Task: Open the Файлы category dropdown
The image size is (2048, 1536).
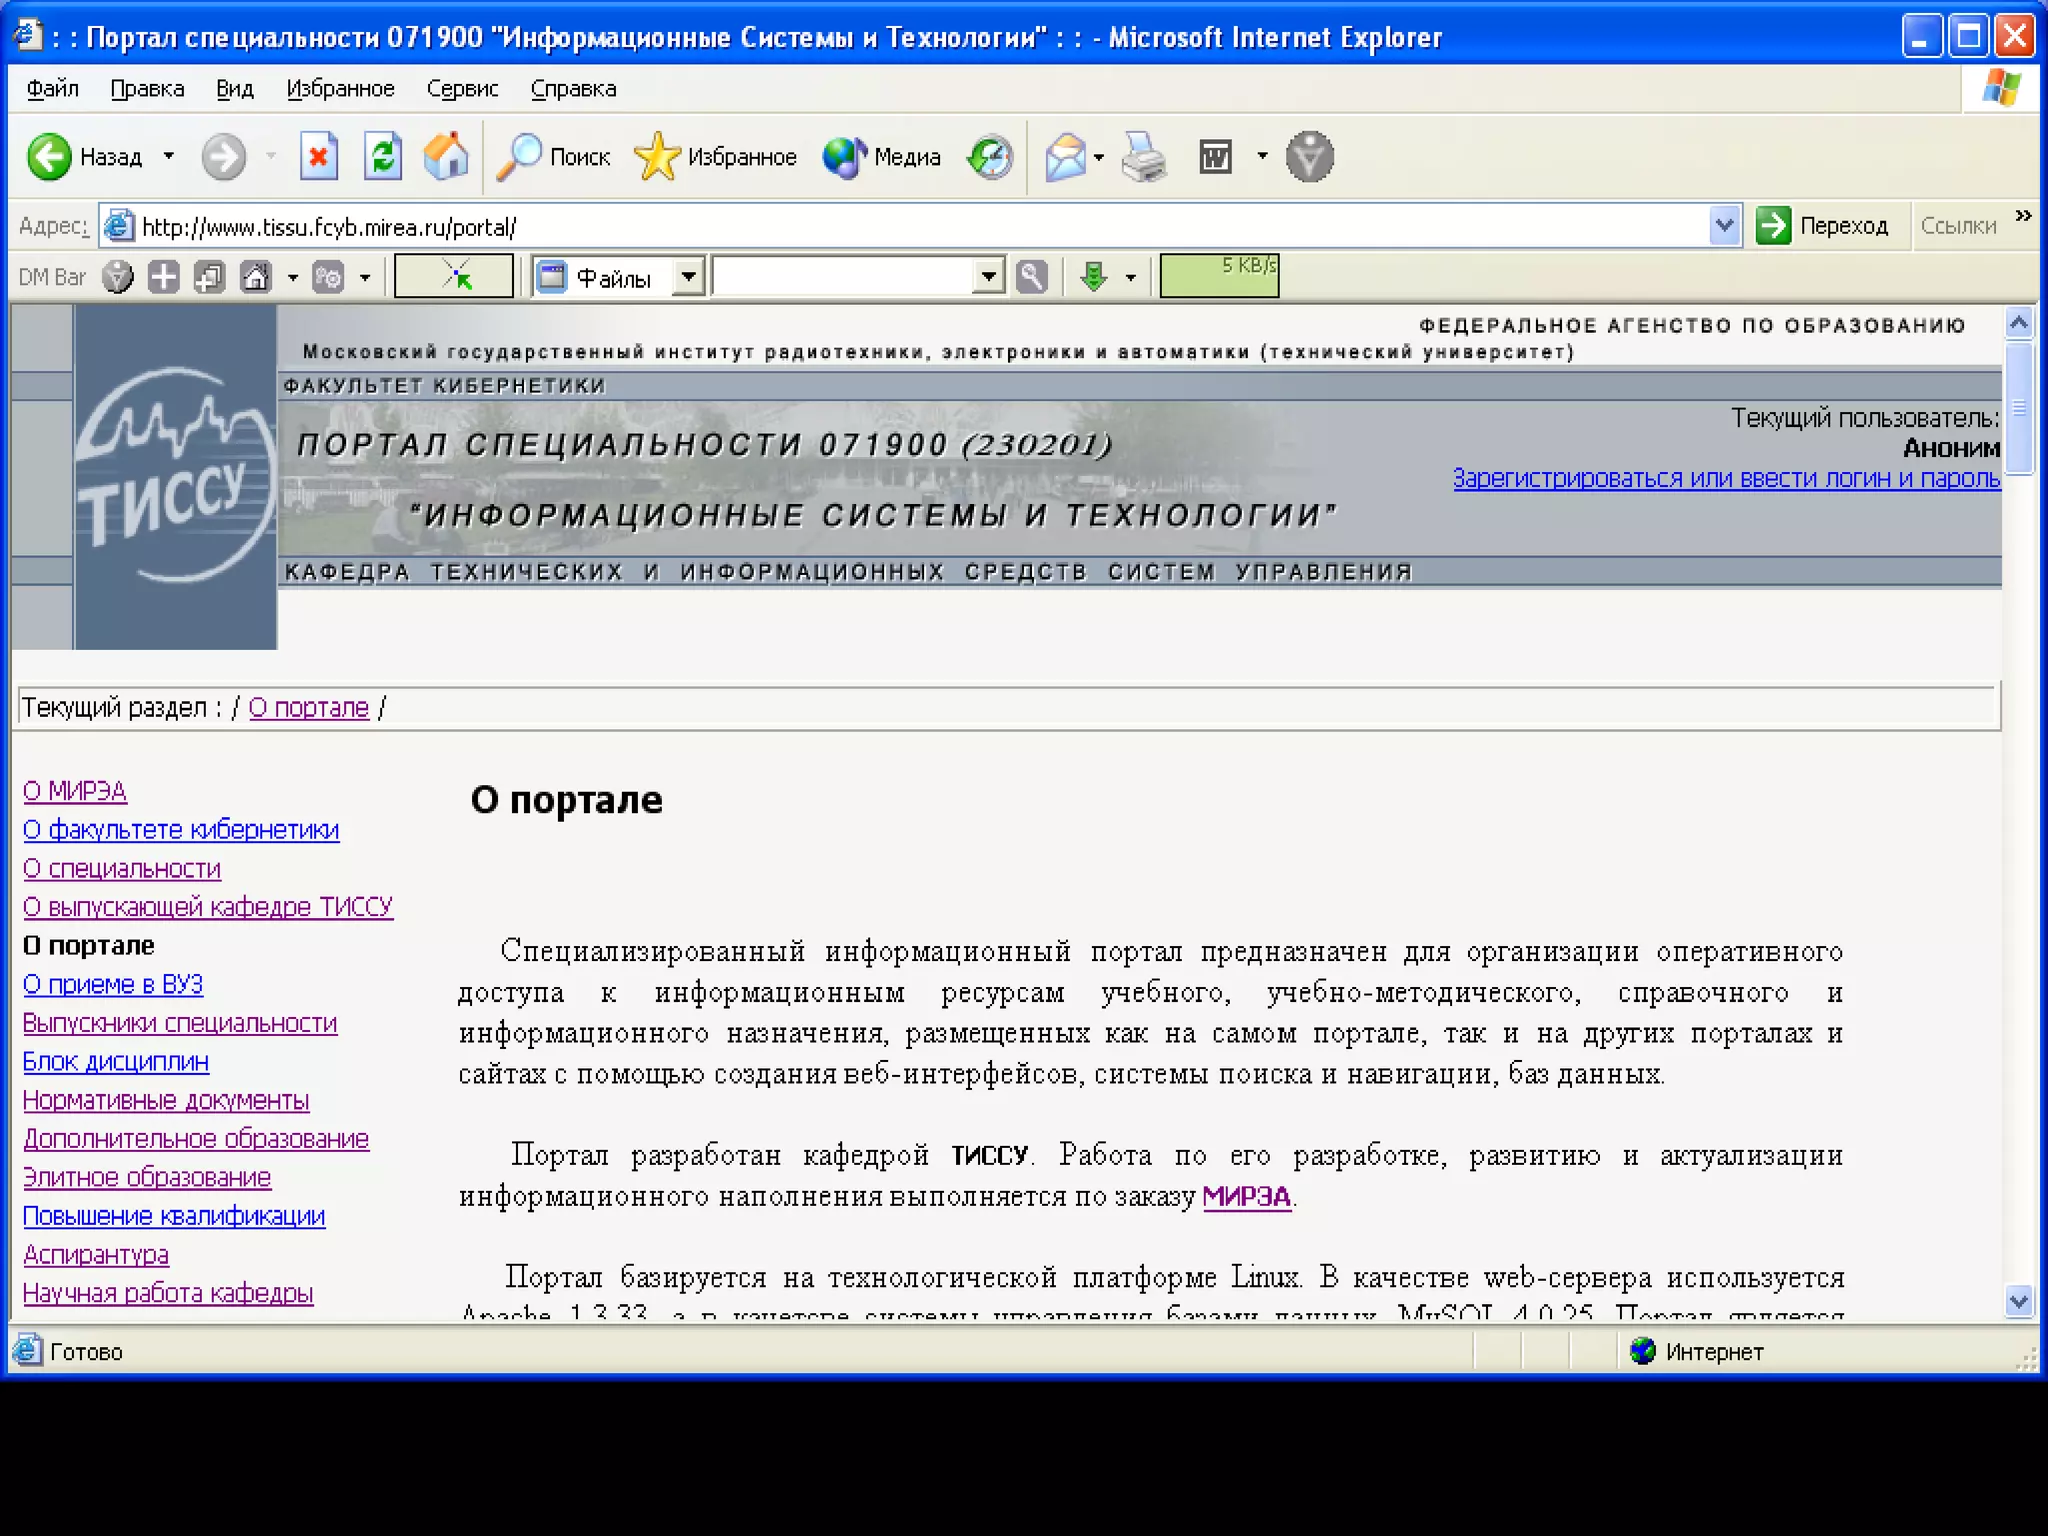Action: 689,276
